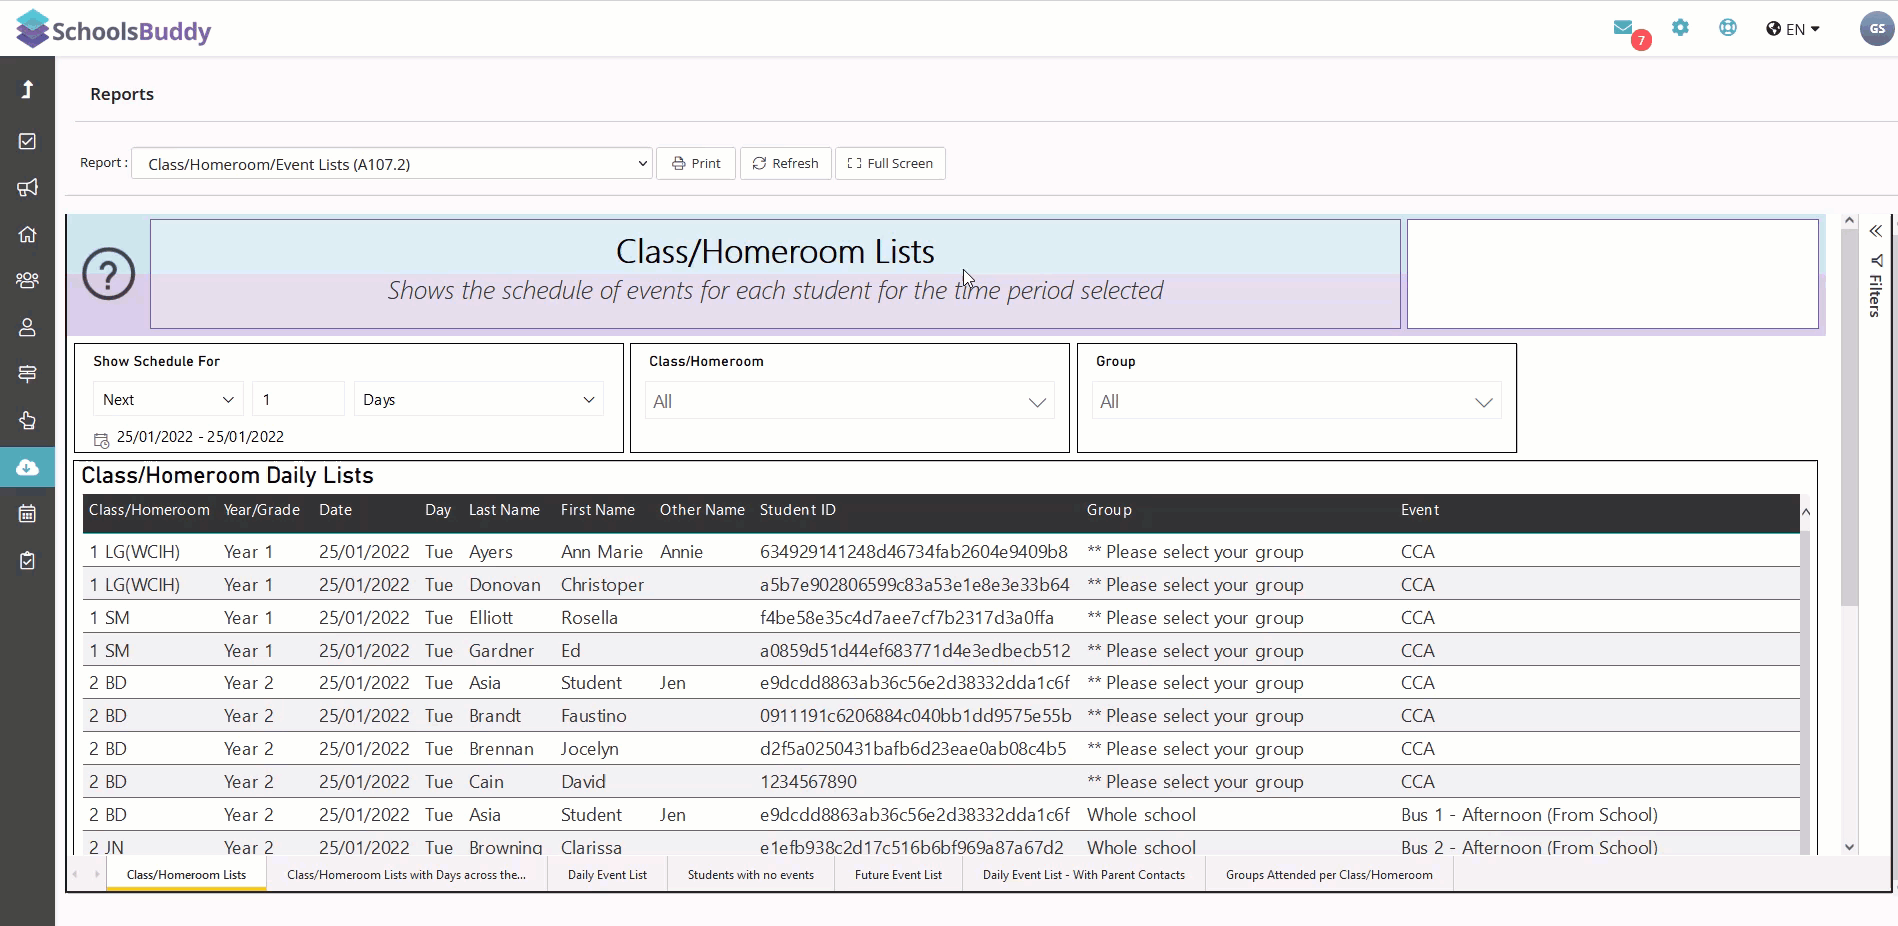The height and width of the screenshot is (926, 1898).
Task: Click the help globe icon in header
Action: (1728, 28)
